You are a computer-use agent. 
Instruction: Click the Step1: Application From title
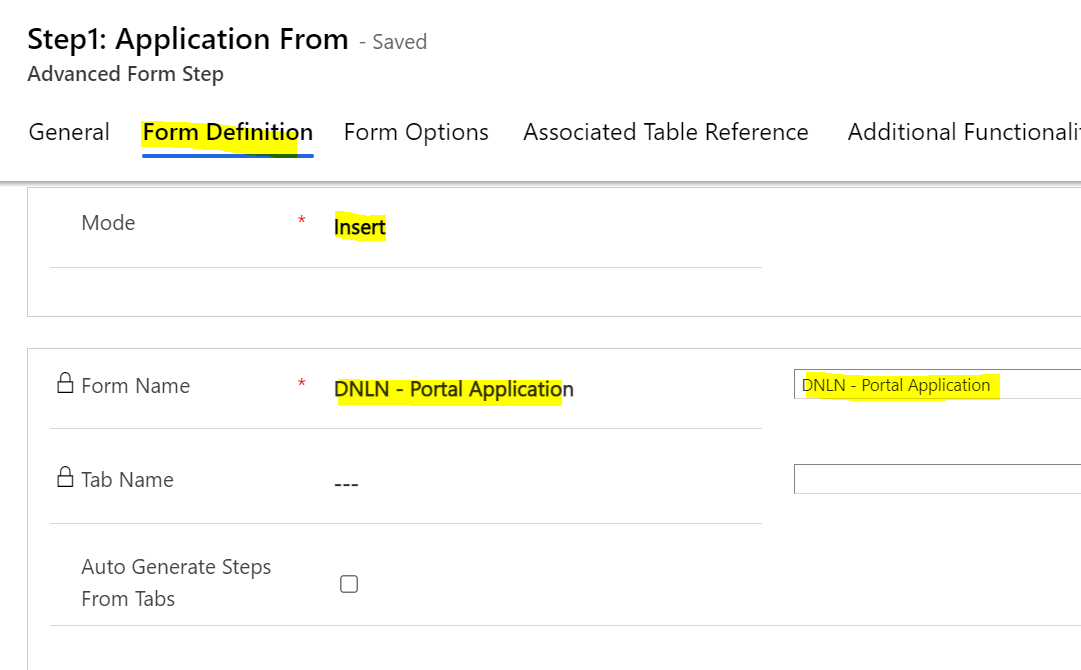click(x=188, y=39)
